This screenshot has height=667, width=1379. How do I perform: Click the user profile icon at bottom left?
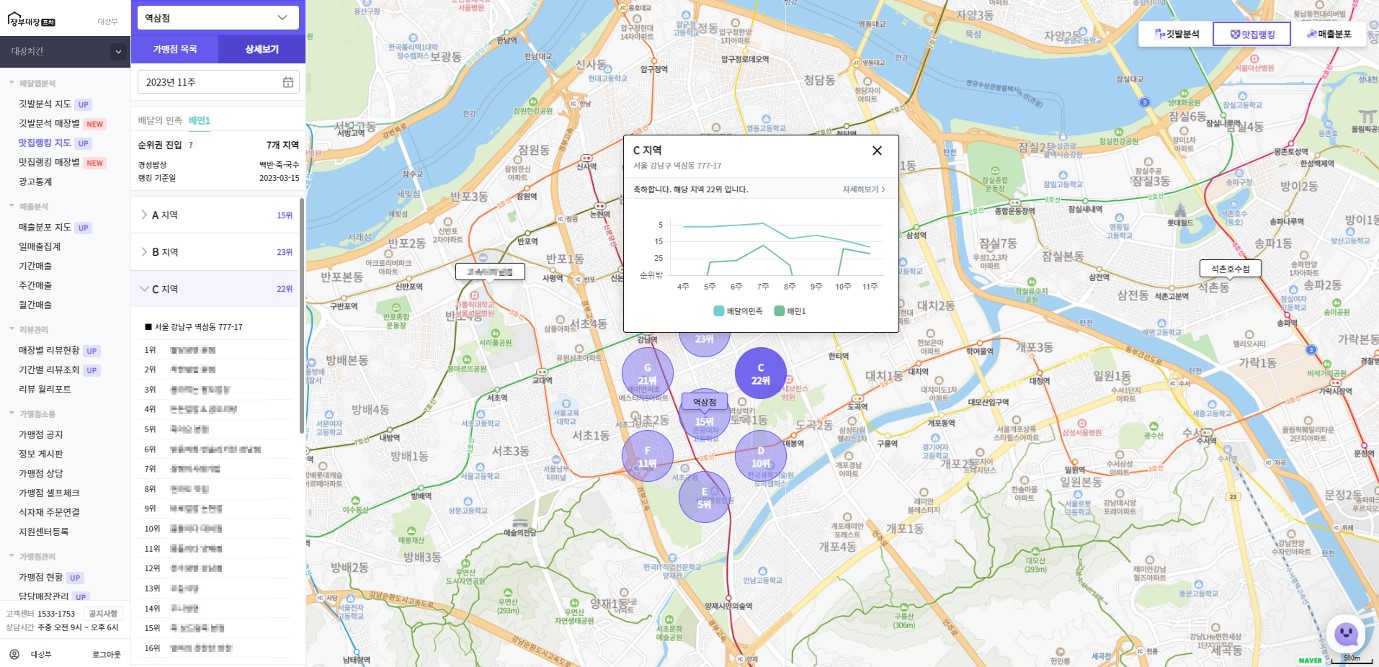pos(14,654)
